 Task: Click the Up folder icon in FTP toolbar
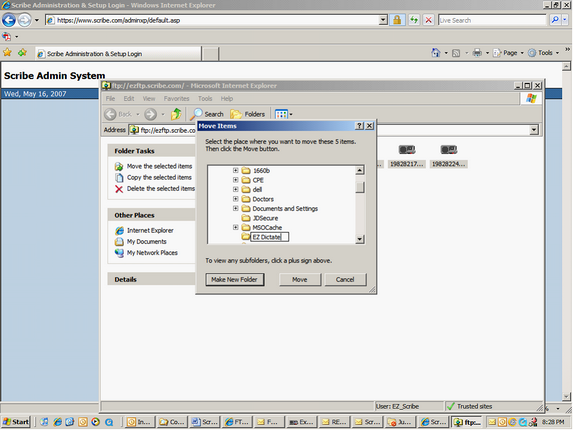pyautogui.click(x=176, y=114)
